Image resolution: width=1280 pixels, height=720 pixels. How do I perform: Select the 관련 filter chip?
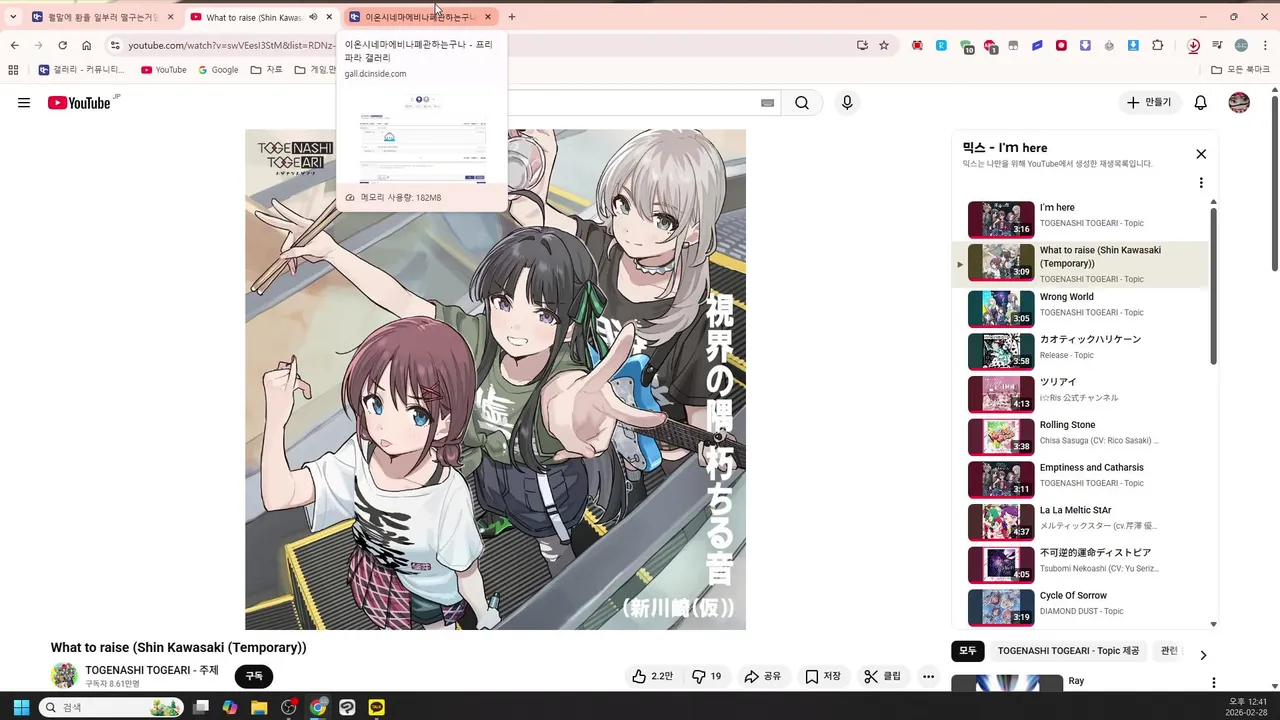(x=1168, y=651)
